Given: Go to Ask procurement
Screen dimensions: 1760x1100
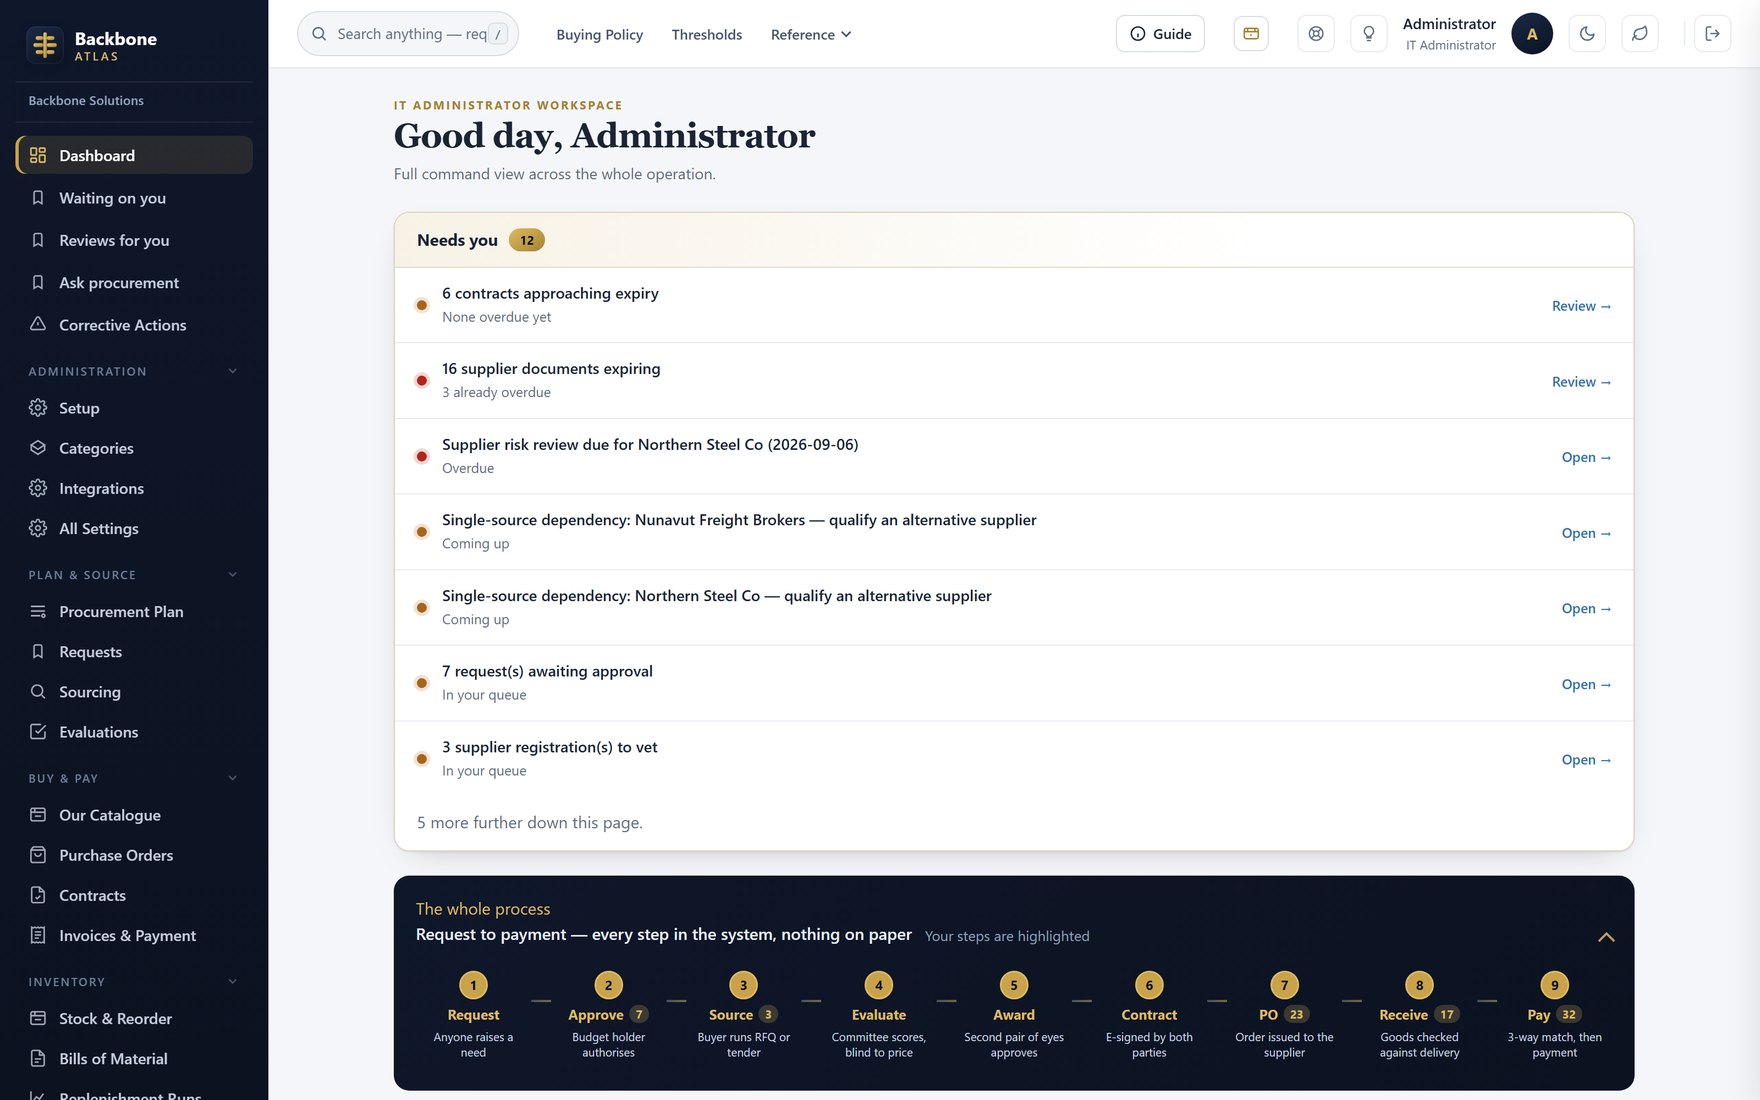Looking at the screenshot, I should pyautogui.click(x=134, y=283).
